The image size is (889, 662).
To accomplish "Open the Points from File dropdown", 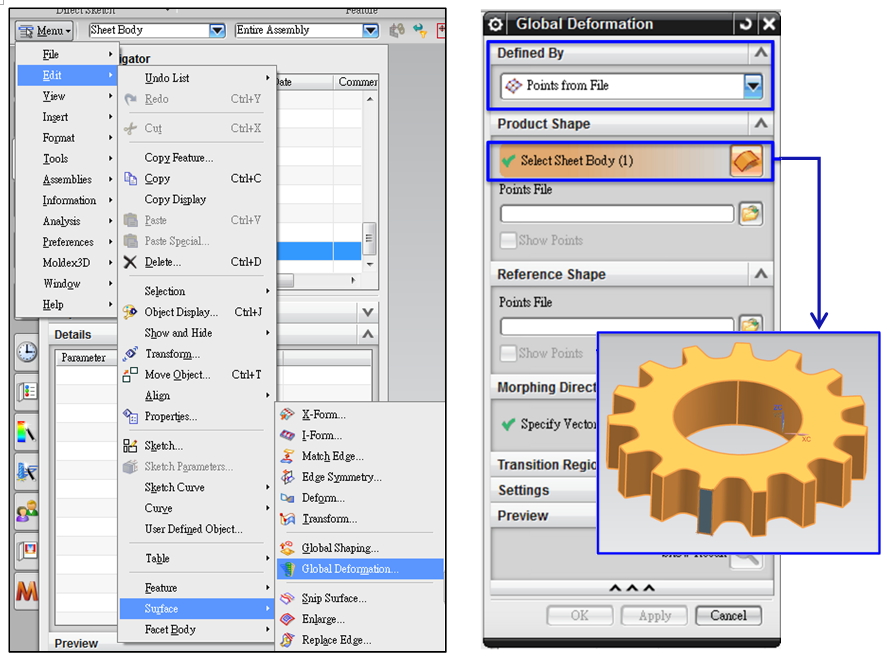I will pyautogui.click(x=752, y=86).
